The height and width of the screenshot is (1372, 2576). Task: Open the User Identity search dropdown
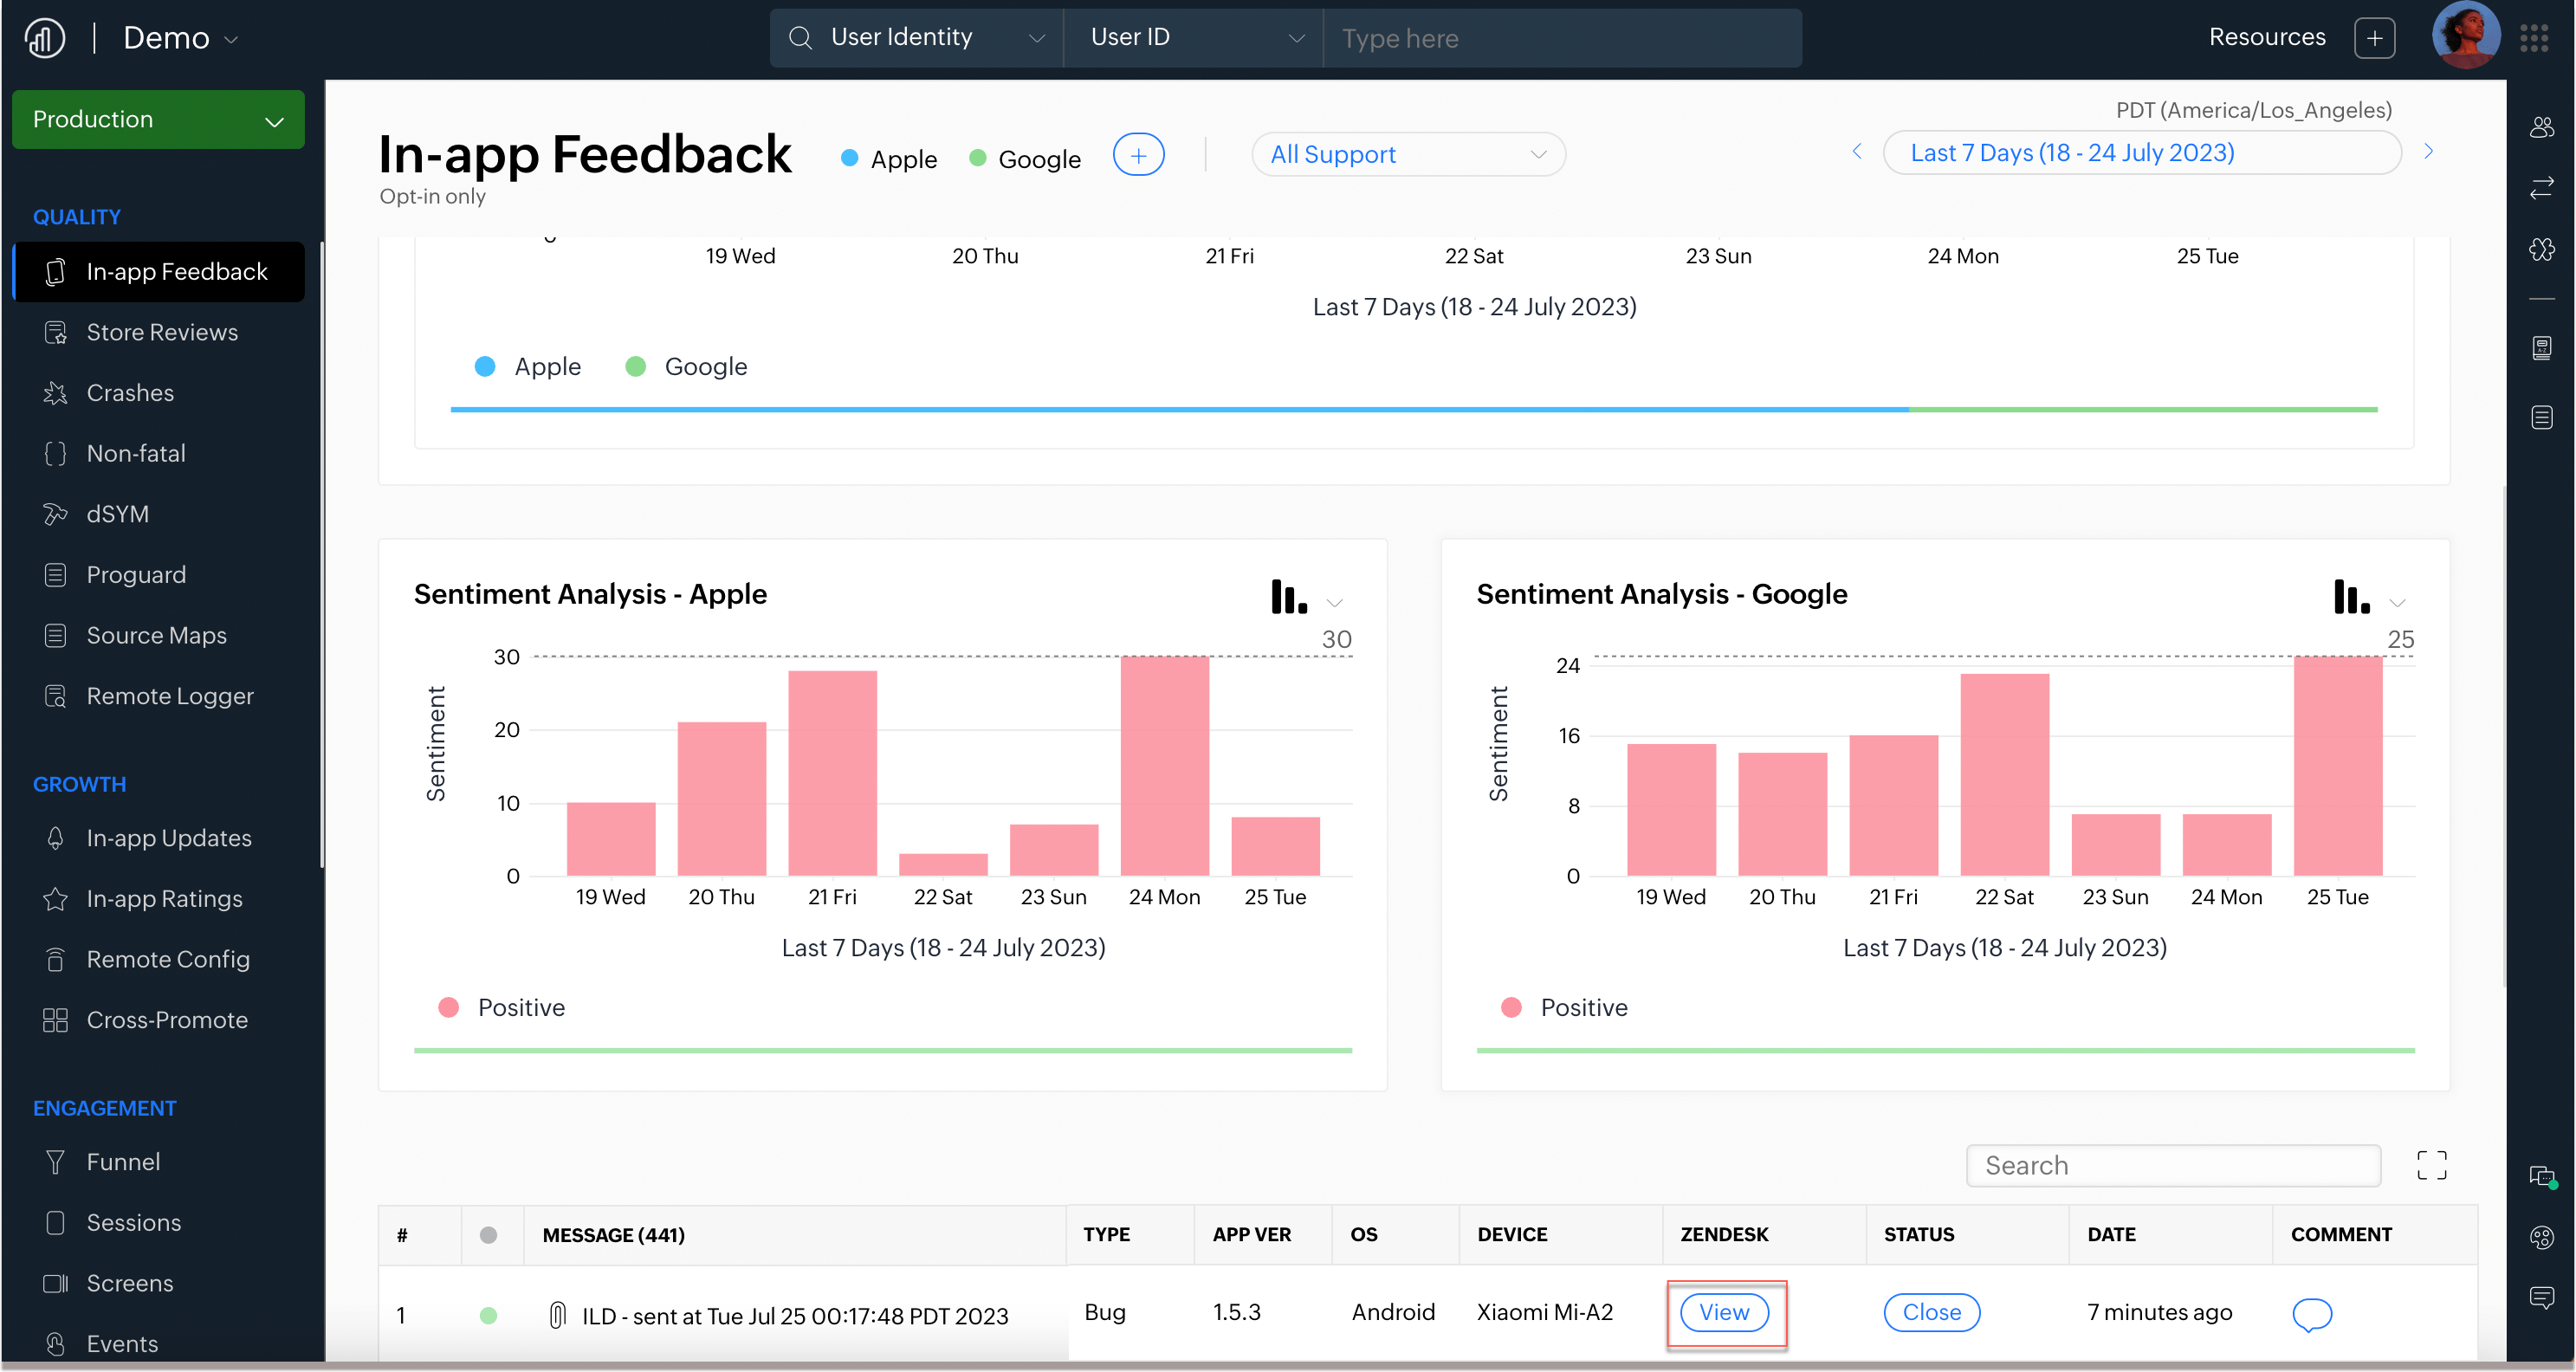916,38
